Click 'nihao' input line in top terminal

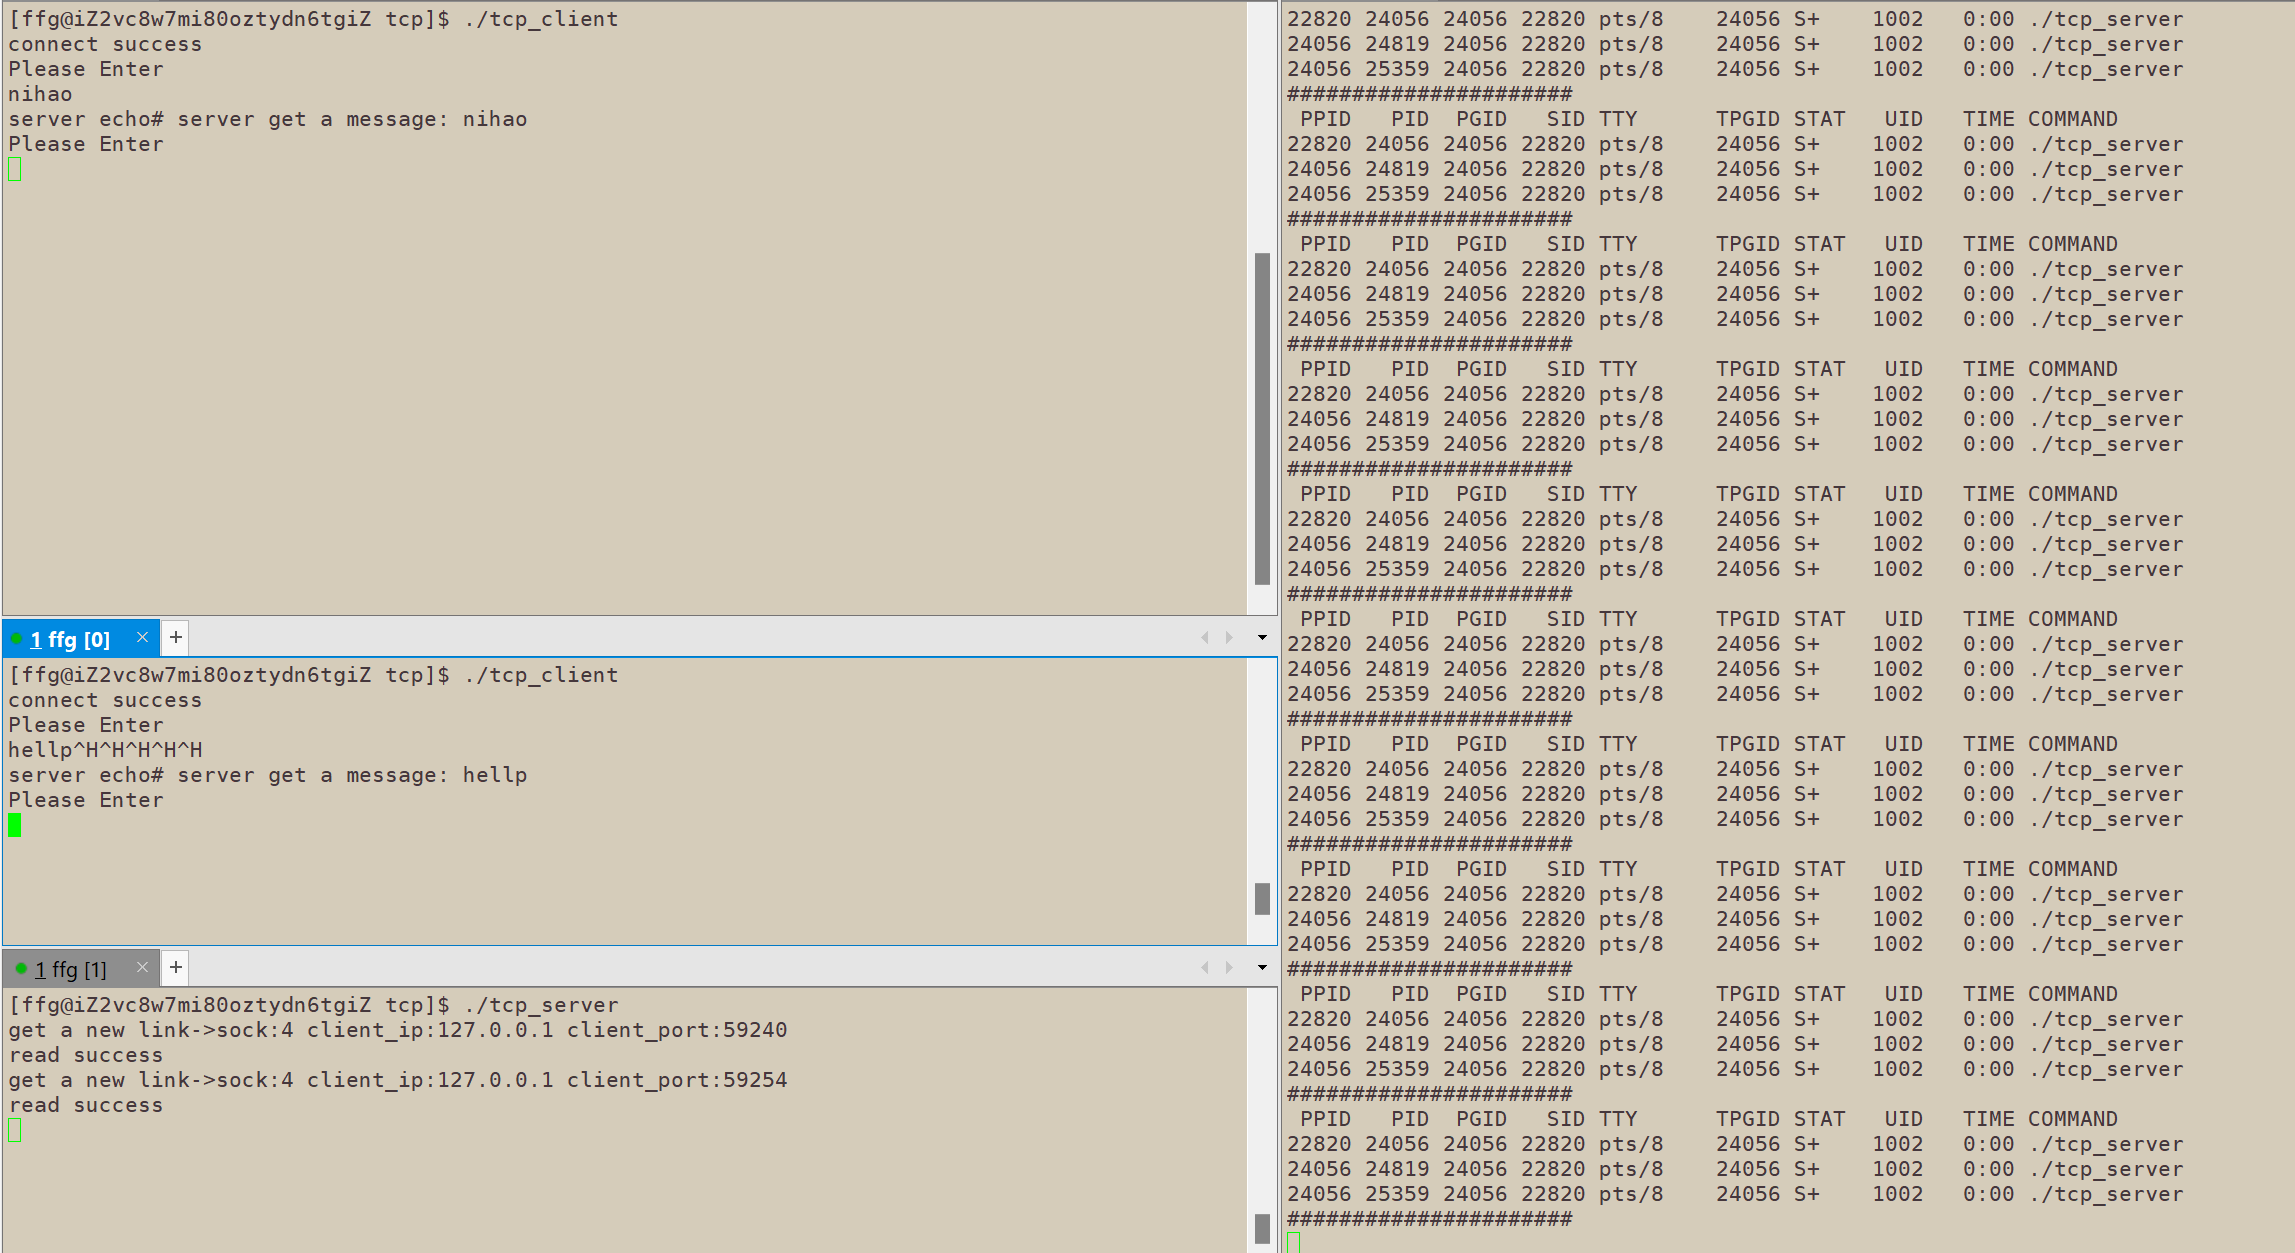pos(40,94)
